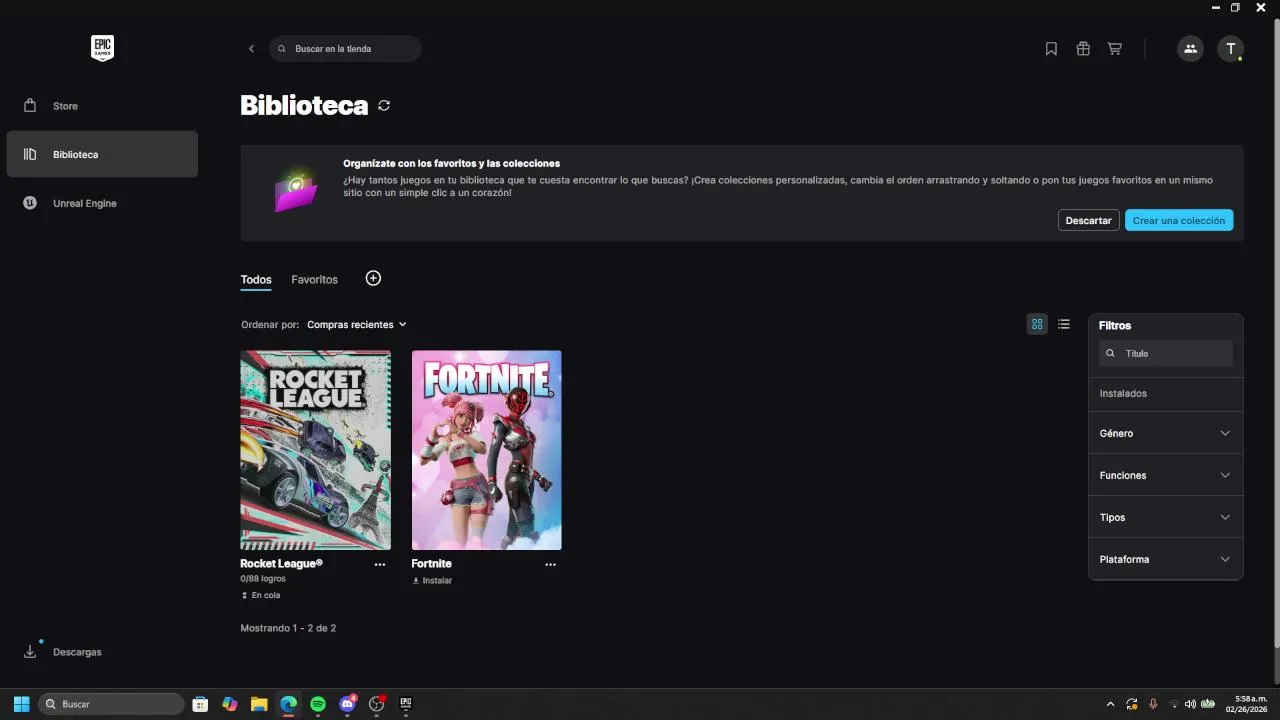Select the Favoritos tab
The image size is (1280, 720).
tap(314, 280)
